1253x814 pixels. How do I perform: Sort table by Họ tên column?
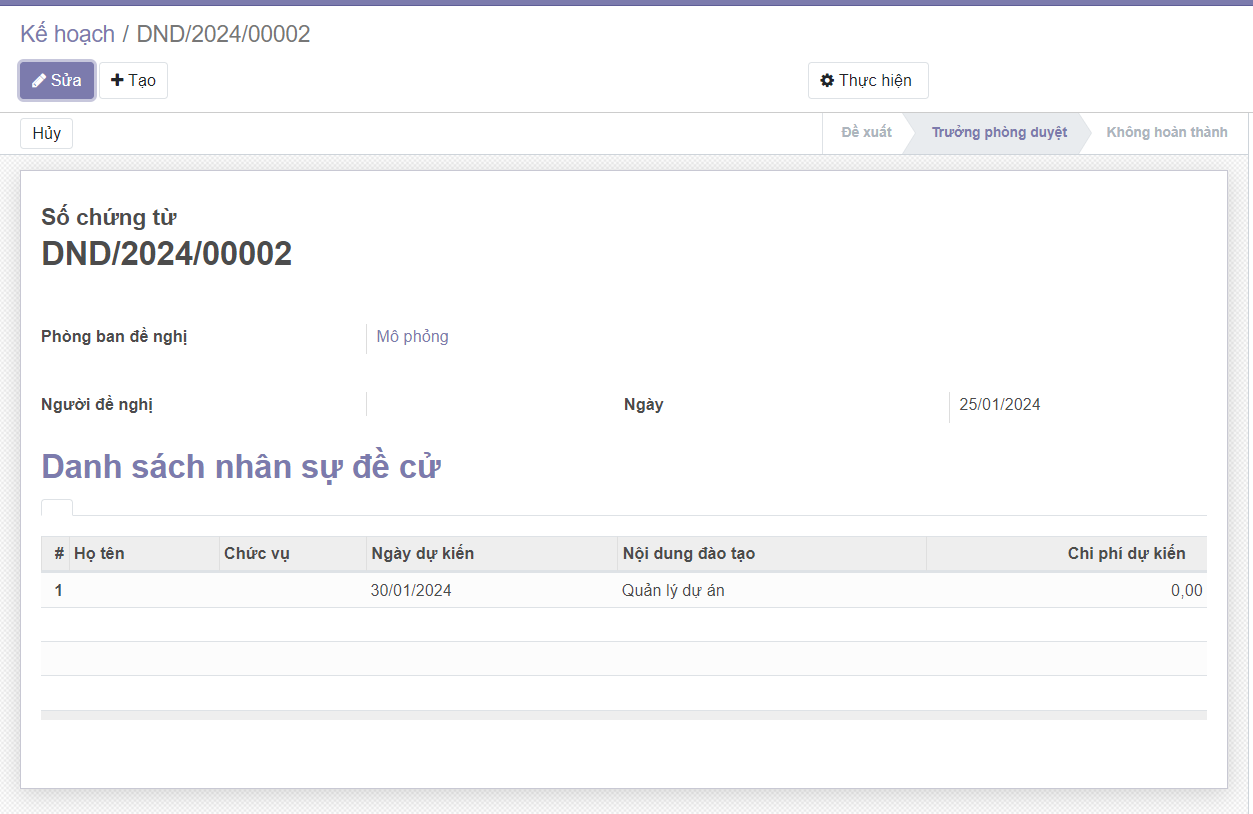(x=99, y=554)
